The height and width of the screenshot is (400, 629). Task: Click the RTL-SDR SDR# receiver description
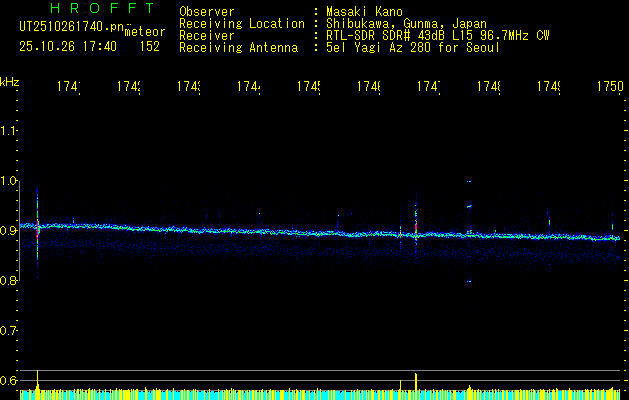click(x=438, y=36)
